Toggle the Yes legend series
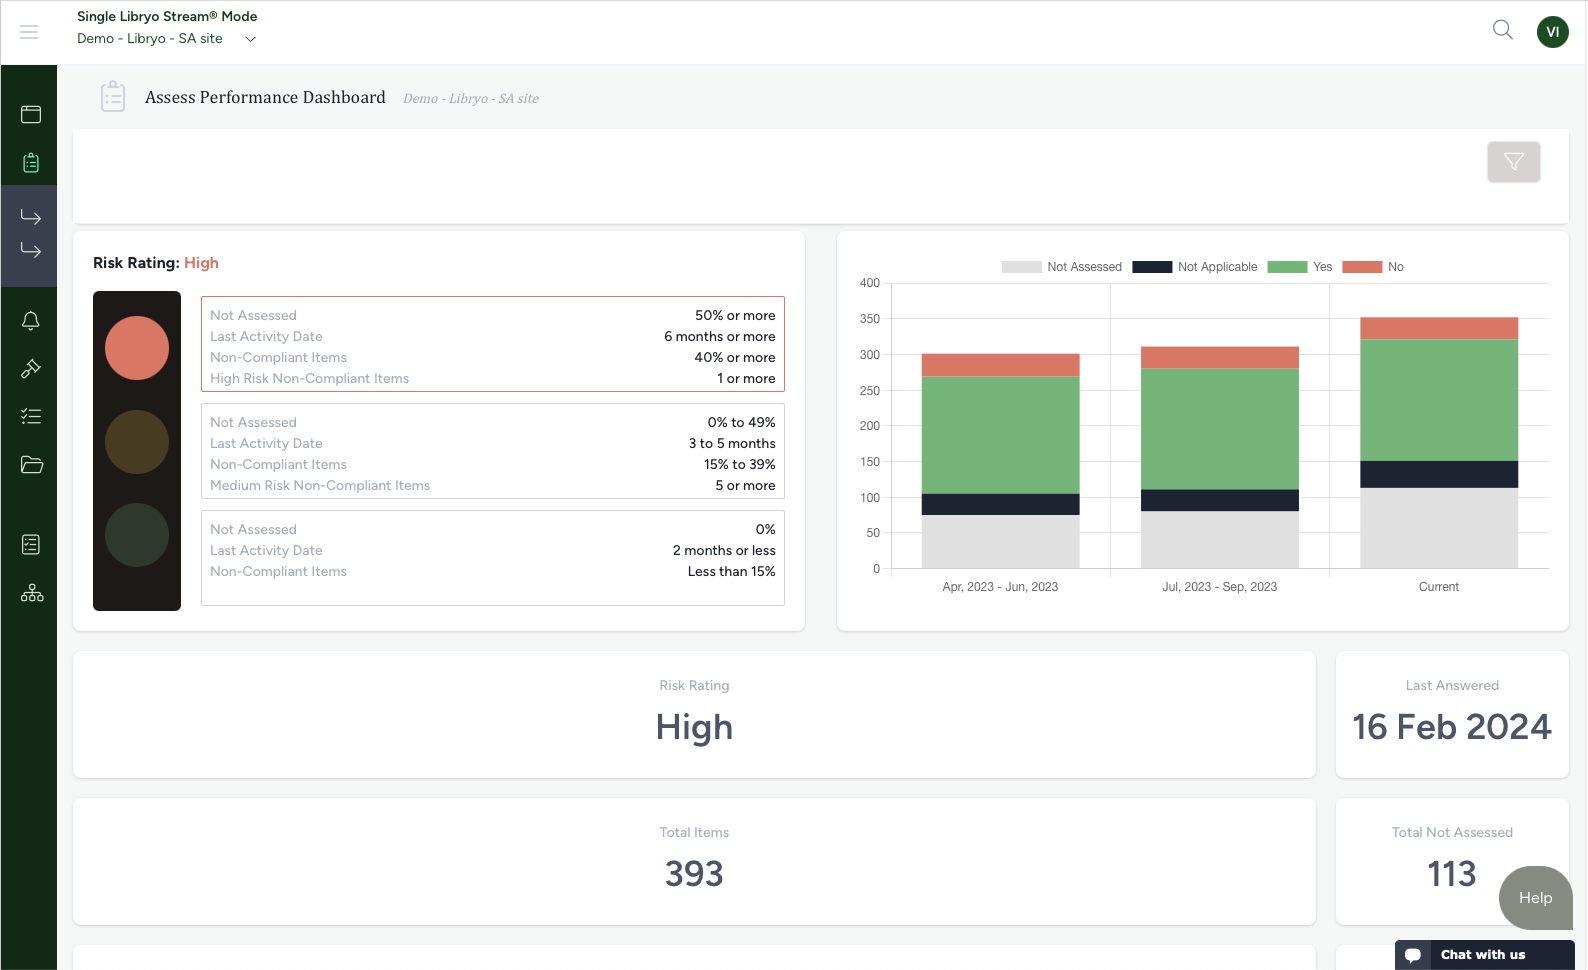This screenshot has width=1588, height=970. pos(1300,267)
